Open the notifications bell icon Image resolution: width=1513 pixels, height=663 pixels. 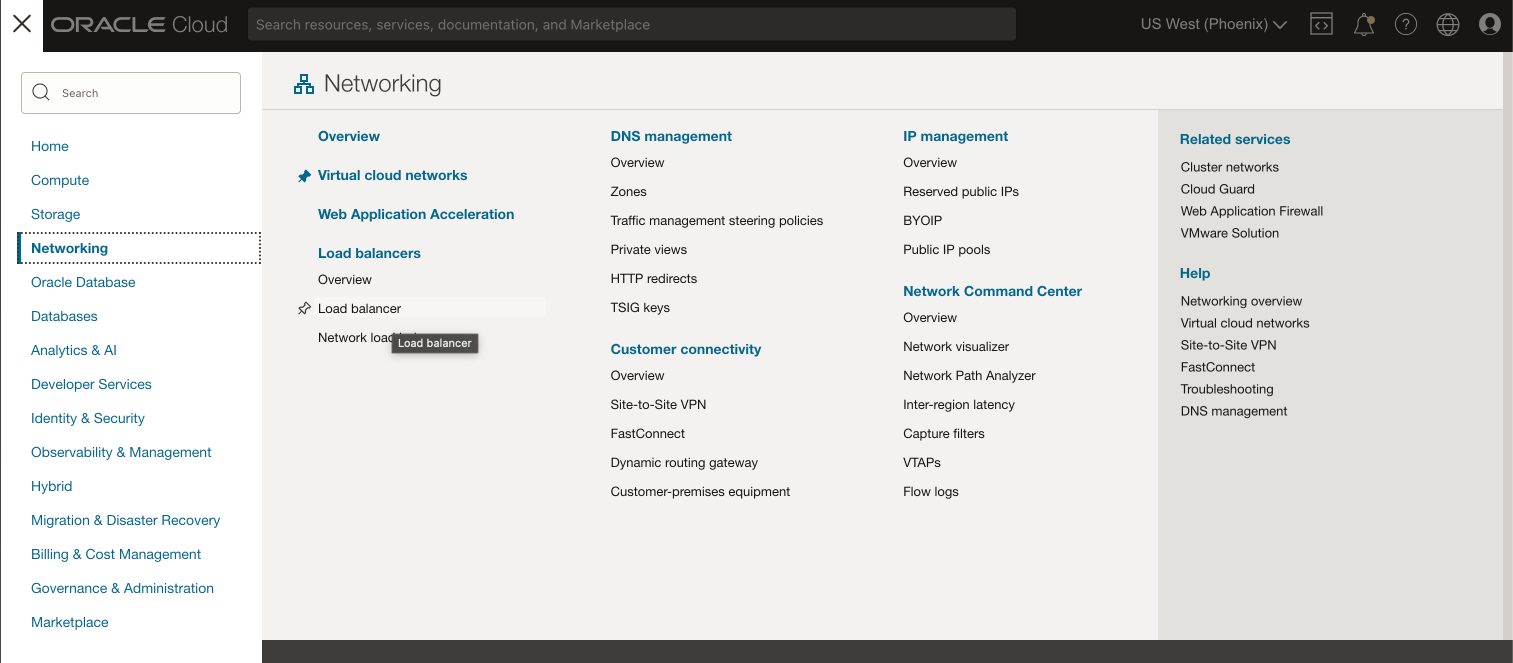(1363, 23)
